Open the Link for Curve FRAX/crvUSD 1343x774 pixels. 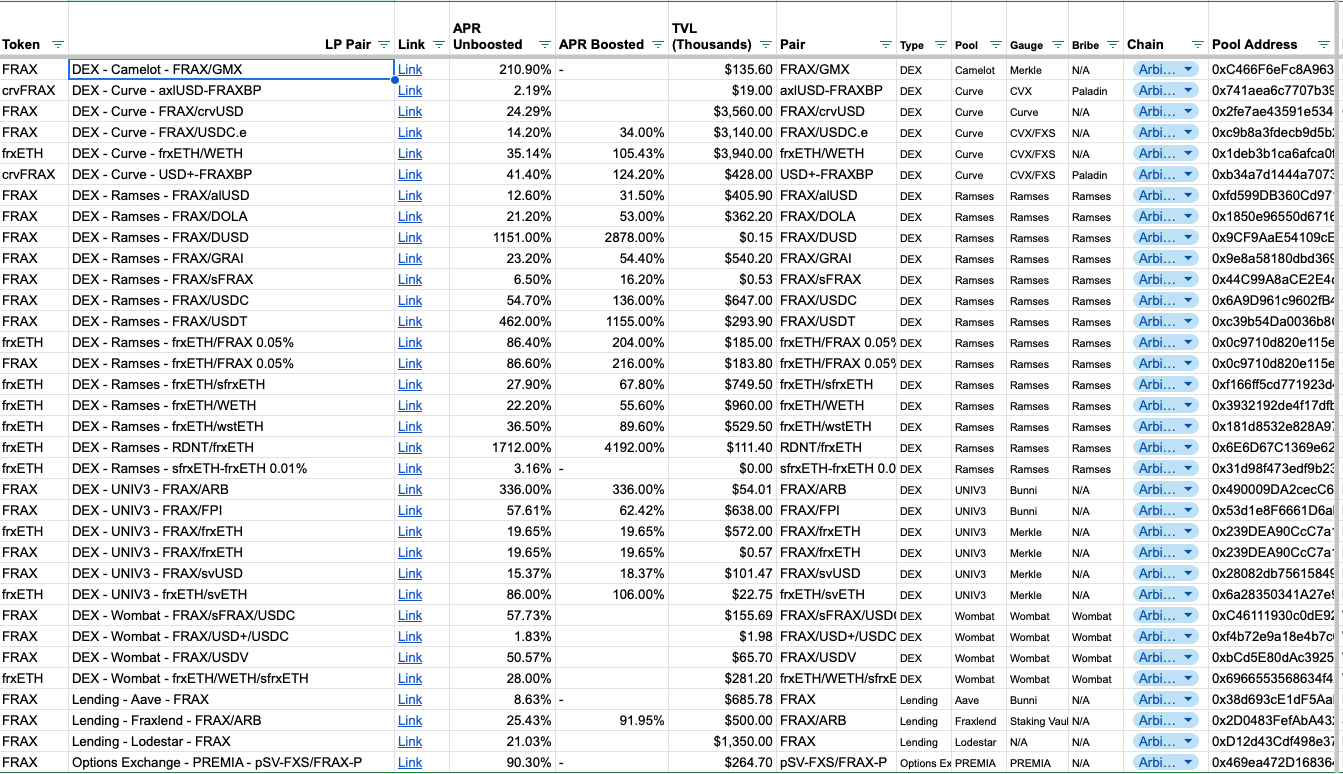coord(410,111)
